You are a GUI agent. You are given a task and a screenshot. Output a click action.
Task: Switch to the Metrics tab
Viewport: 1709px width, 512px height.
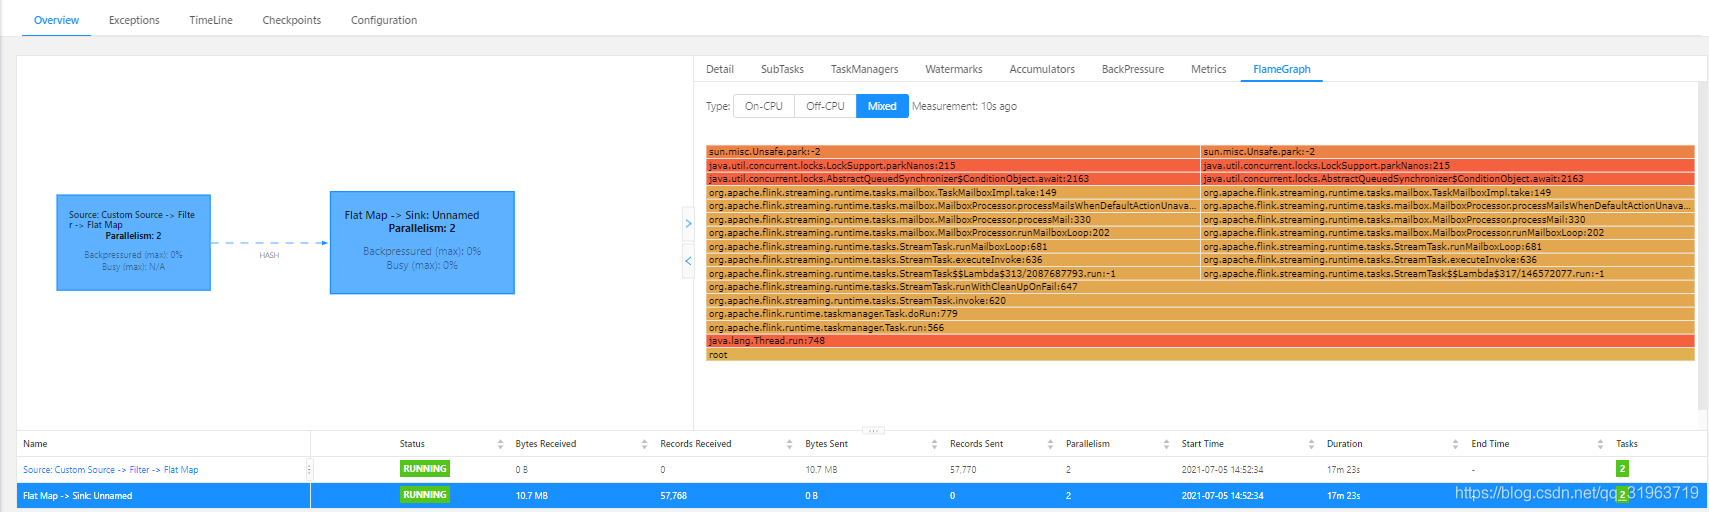(x=1208, y=69)
